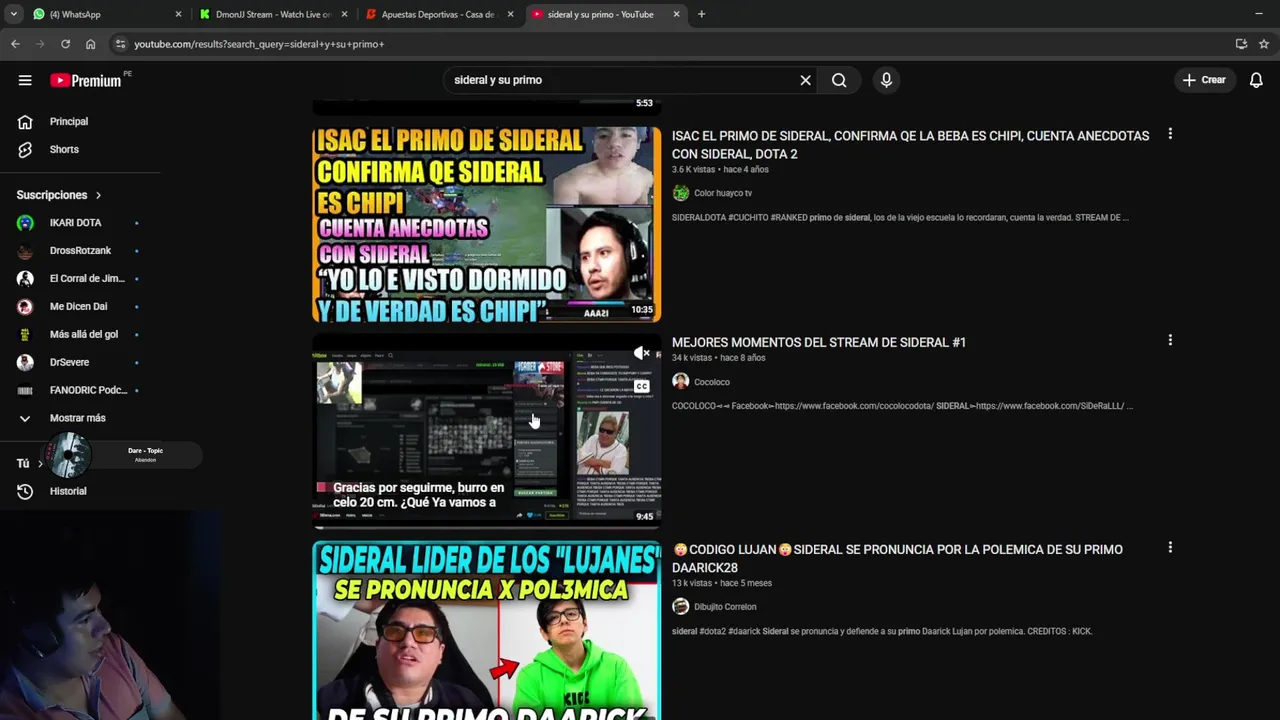Click the IKARI DOTA channel avatar
Image resolution: width=1280 pixels, height=720 pixels.
[26, 223]
